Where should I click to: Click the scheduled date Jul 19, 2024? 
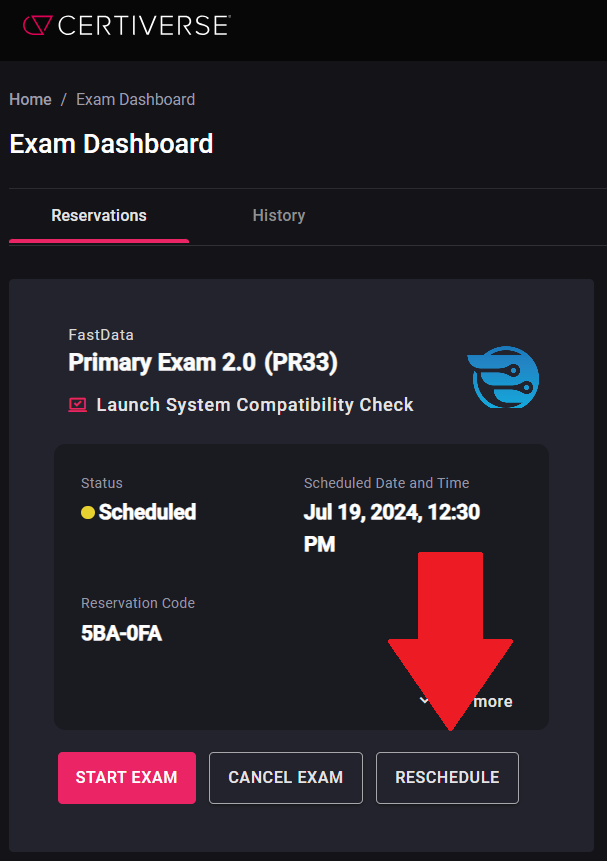coord(363,512)
